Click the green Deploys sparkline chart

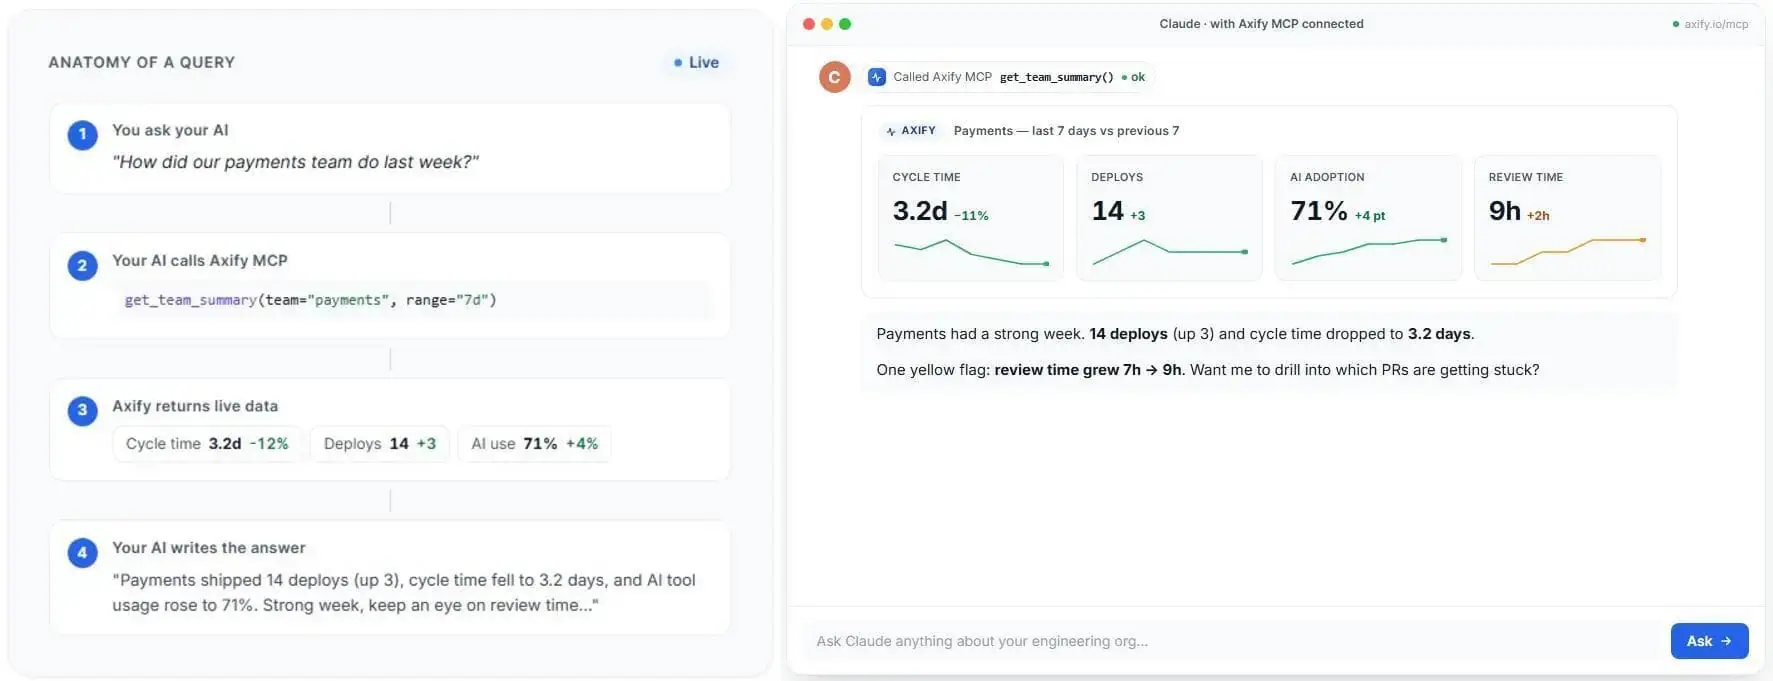coord(1170,253)
